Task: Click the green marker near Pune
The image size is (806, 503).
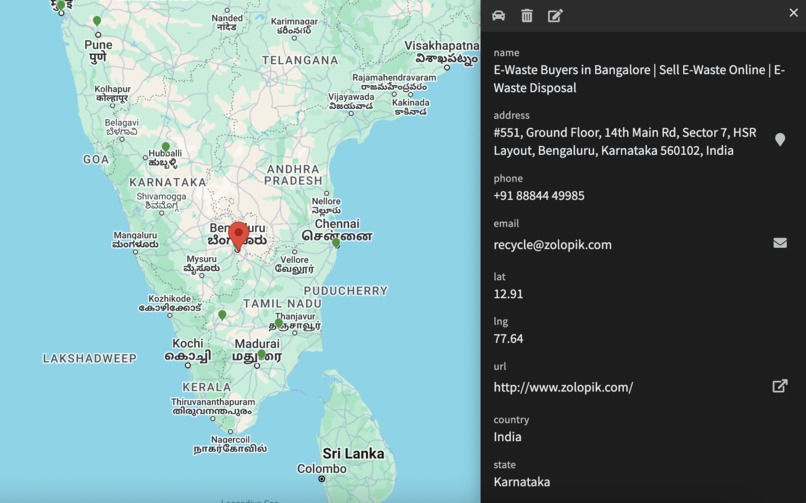Action: pyautogui.click(x=97, y=21)
